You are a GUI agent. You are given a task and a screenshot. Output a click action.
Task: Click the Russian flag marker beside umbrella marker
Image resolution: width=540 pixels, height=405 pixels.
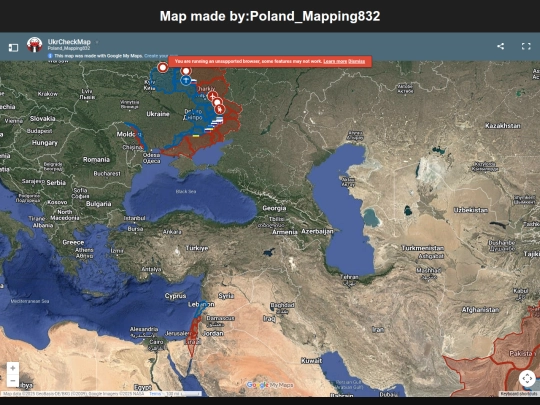[194, 82]
